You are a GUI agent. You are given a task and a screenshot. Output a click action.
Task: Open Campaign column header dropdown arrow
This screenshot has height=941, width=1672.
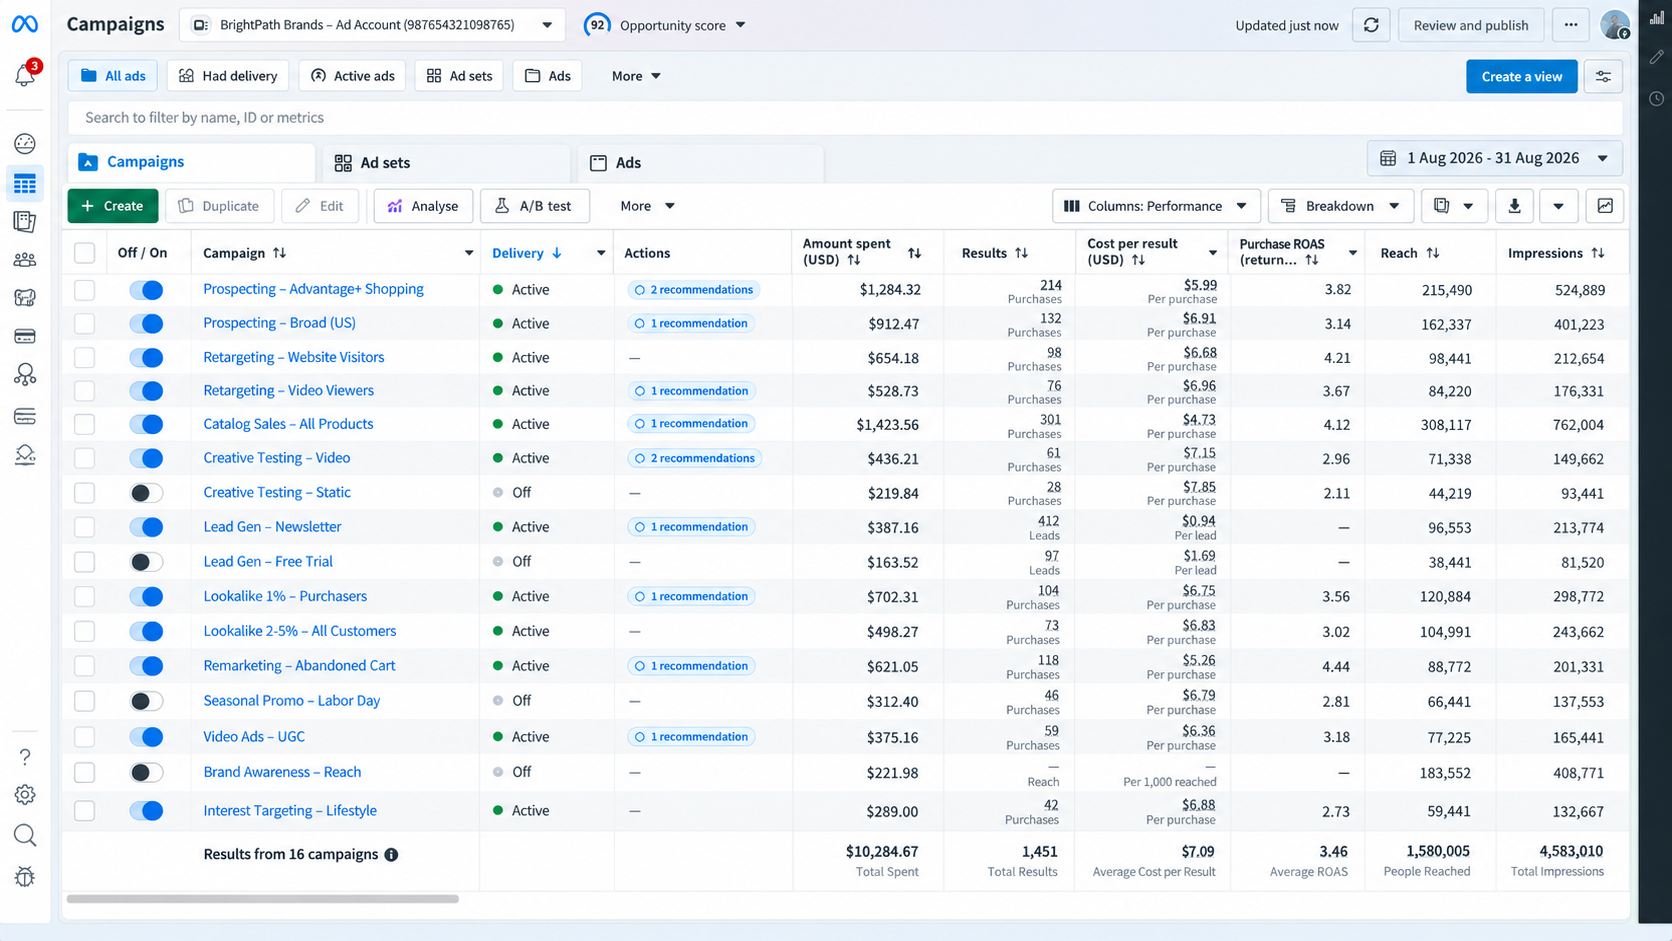(468, 253)
